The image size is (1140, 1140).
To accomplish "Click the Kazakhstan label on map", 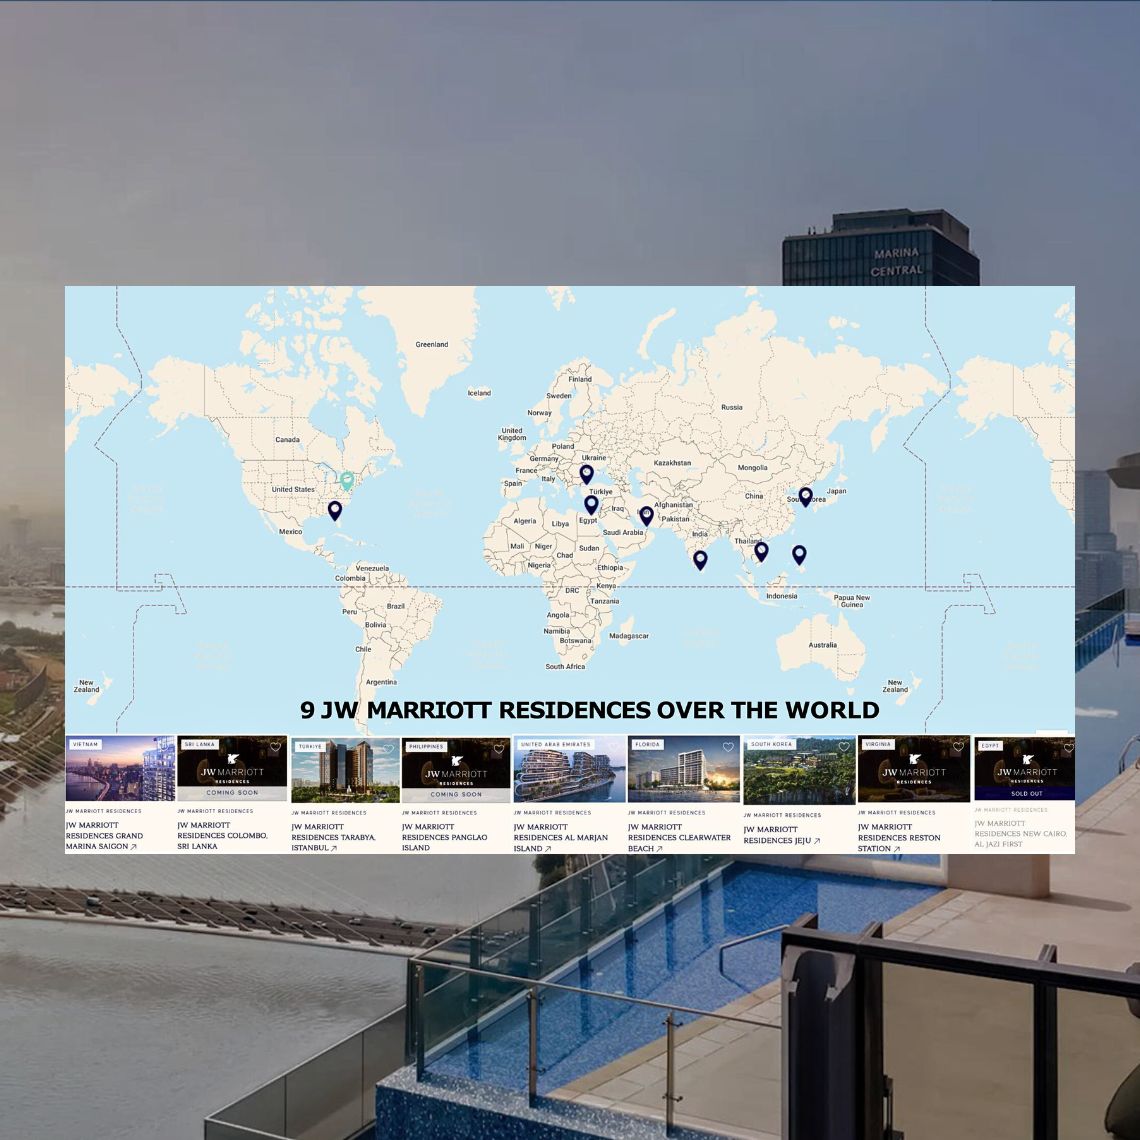I will pyautogui.click(x=672, y=462).
